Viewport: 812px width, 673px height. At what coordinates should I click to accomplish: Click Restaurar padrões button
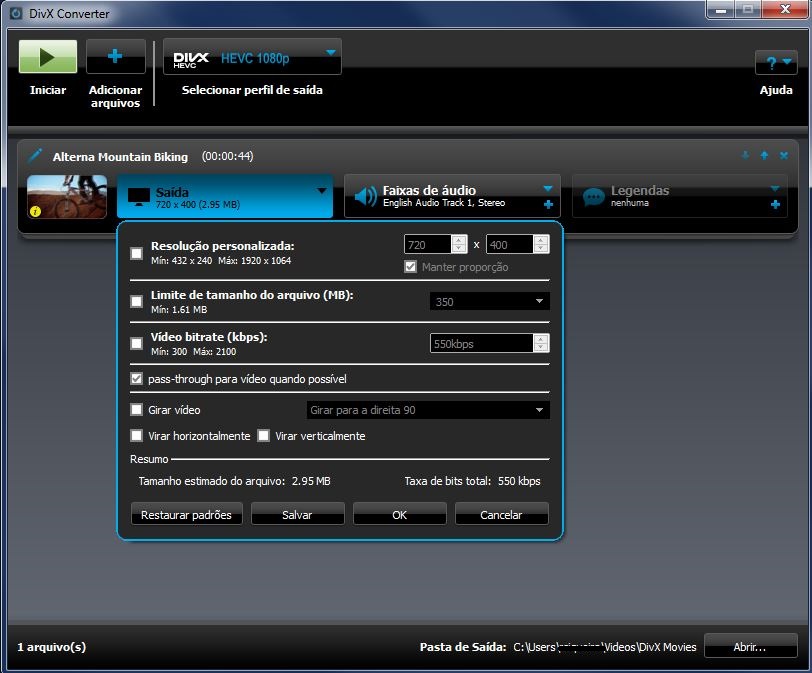(x=186, y=515)
